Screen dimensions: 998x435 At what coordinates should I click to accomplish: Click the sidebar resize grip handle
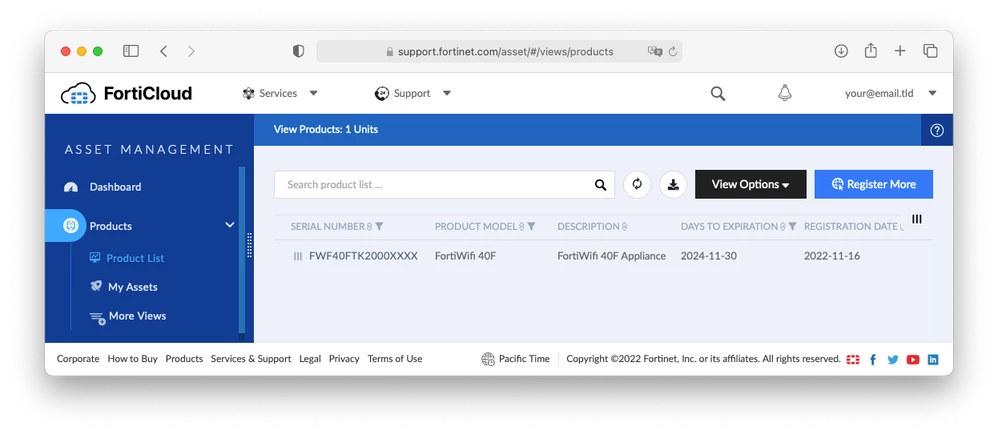pos(249,245)
